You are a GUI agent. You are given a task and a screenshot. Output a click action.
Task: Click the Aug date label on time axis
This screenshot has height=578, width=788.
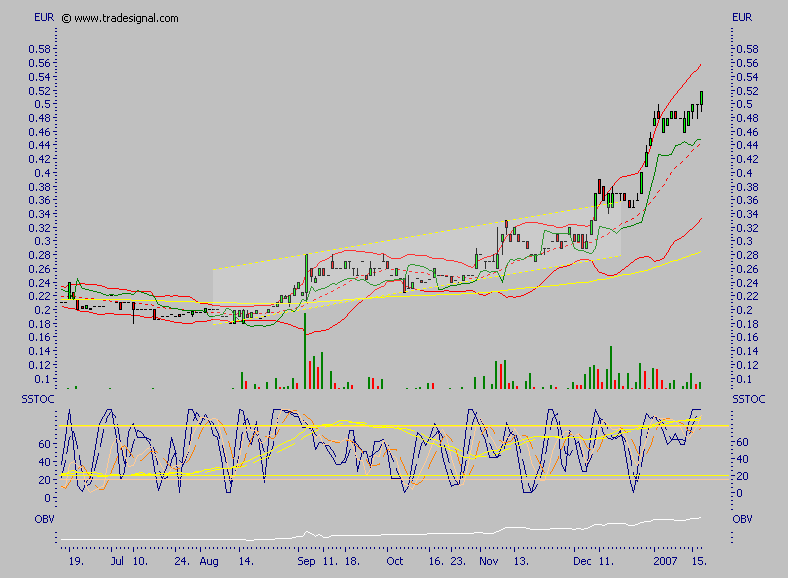pos(208,562)
